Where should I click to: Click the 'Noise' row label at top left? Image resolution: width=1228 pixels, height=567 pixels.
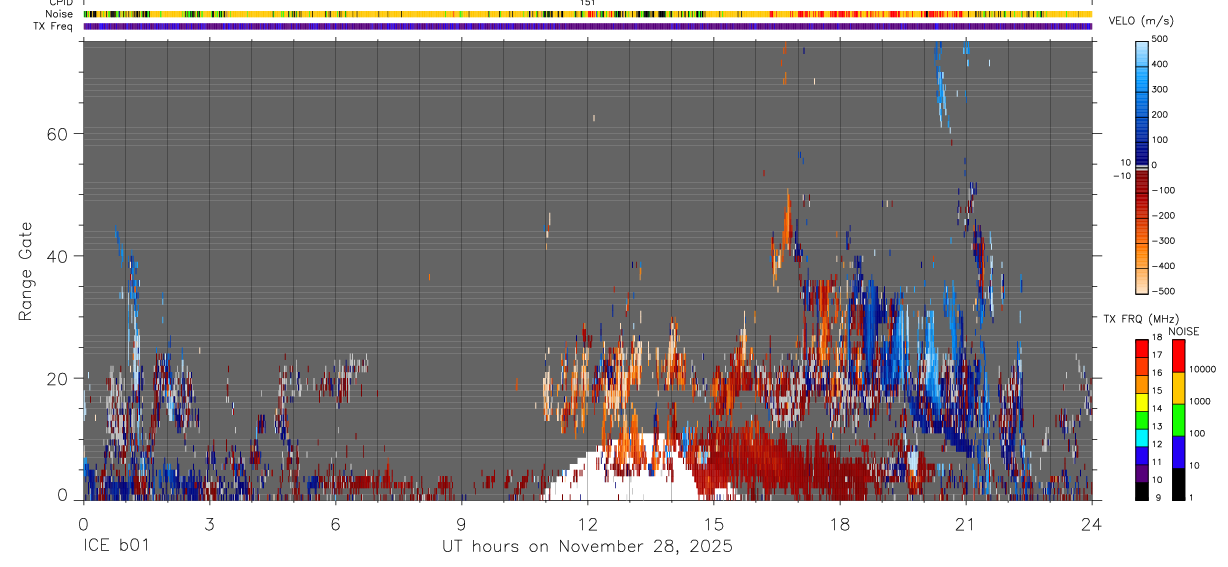click(60, 14)
